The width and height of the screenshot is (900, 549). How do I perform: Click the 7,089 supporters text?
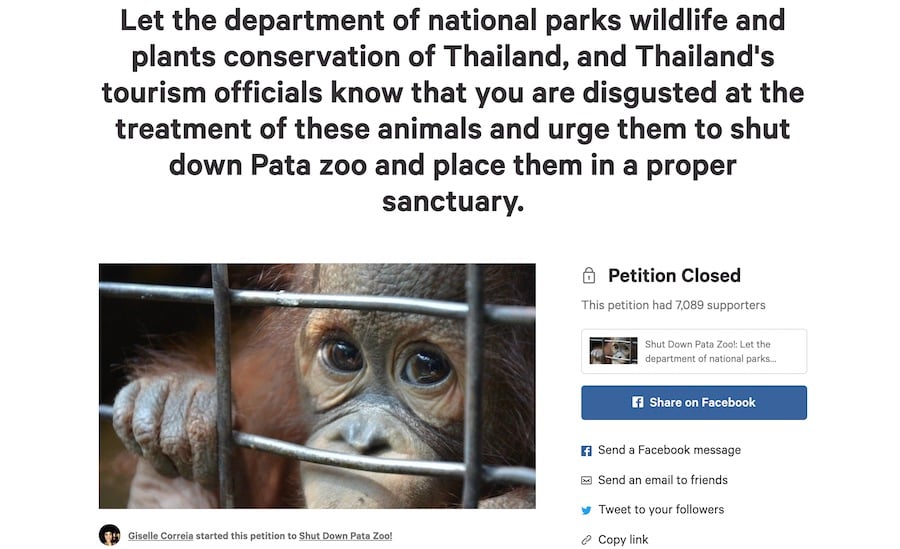673,305
